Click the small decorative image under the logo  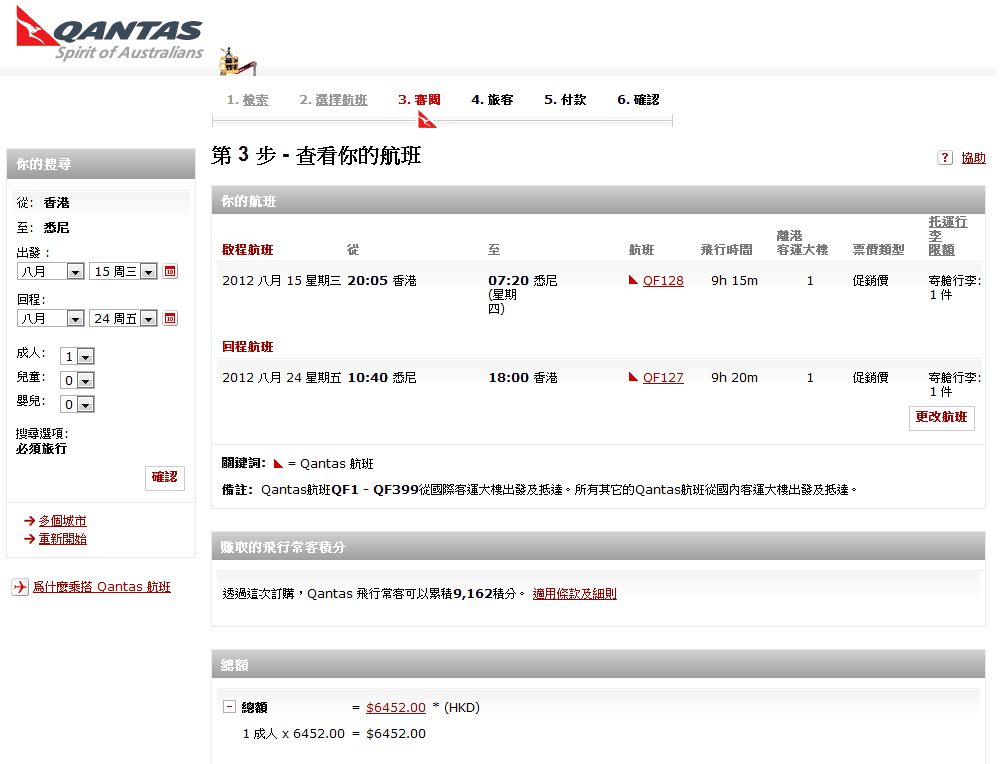(238, 62)
